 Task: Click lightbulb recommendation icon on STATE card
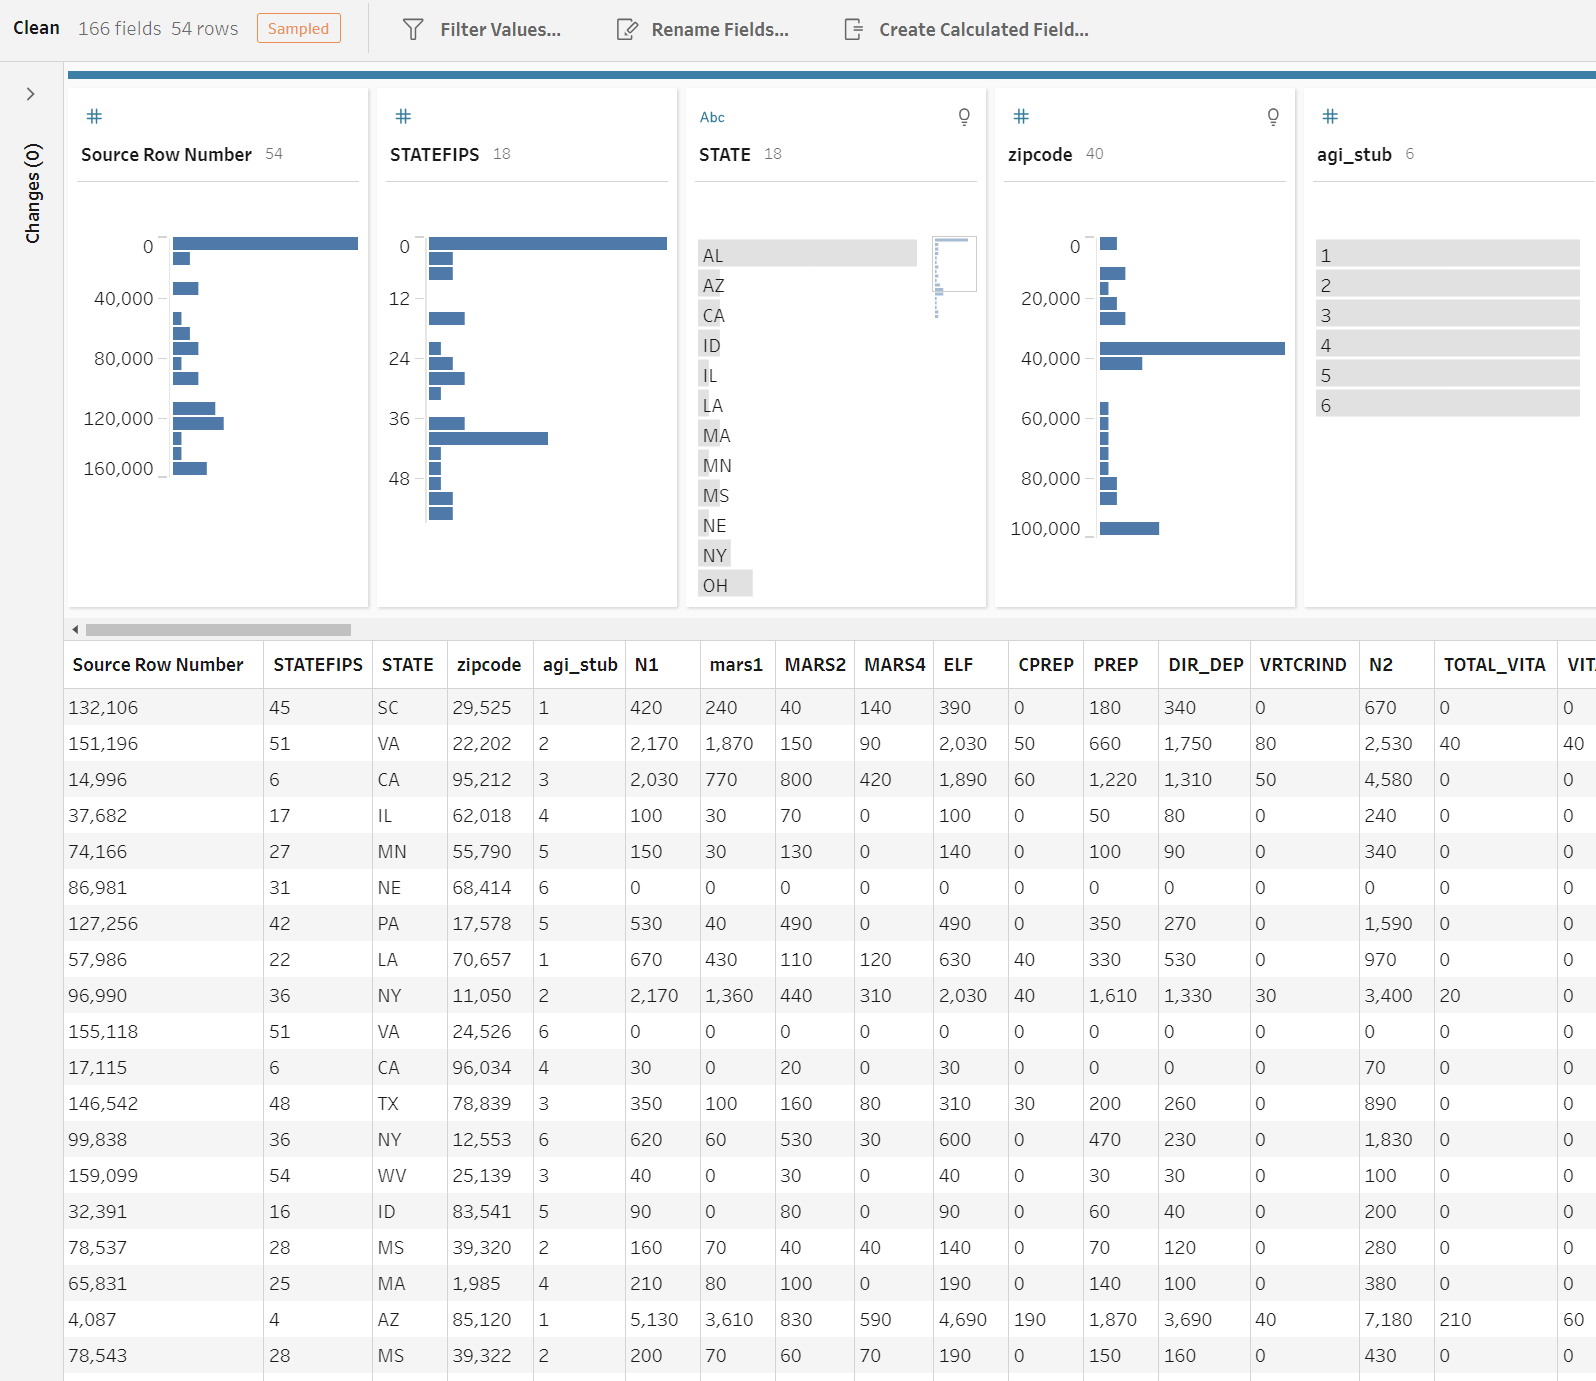coord(964,117)
